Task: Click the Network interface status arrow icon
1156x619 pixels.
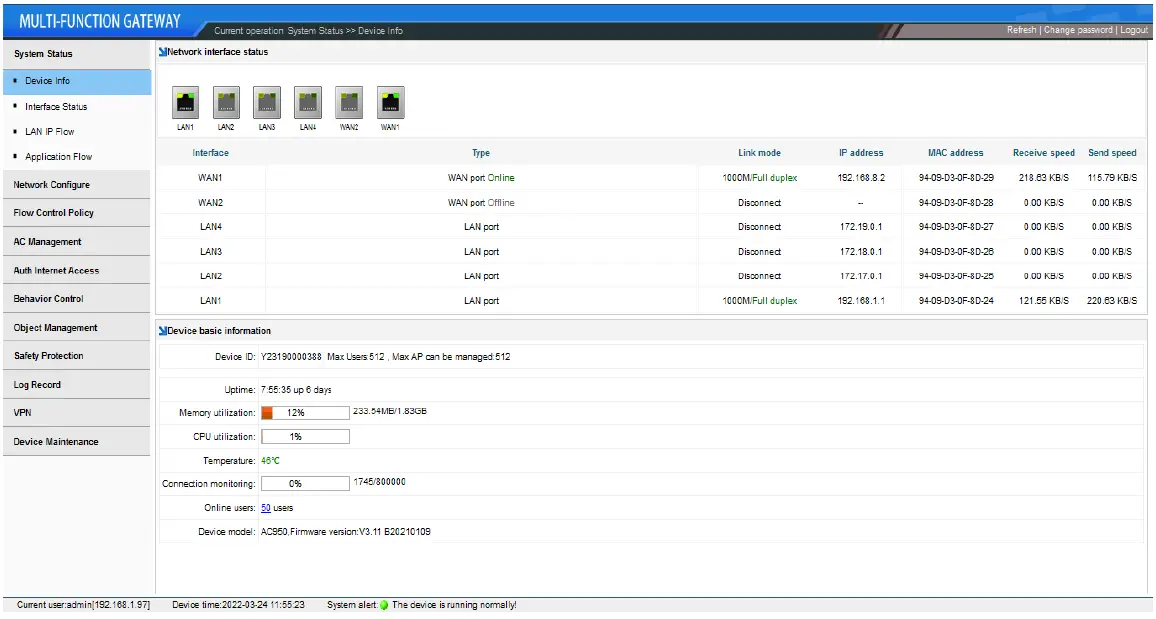Action: (x=161, y=52)
